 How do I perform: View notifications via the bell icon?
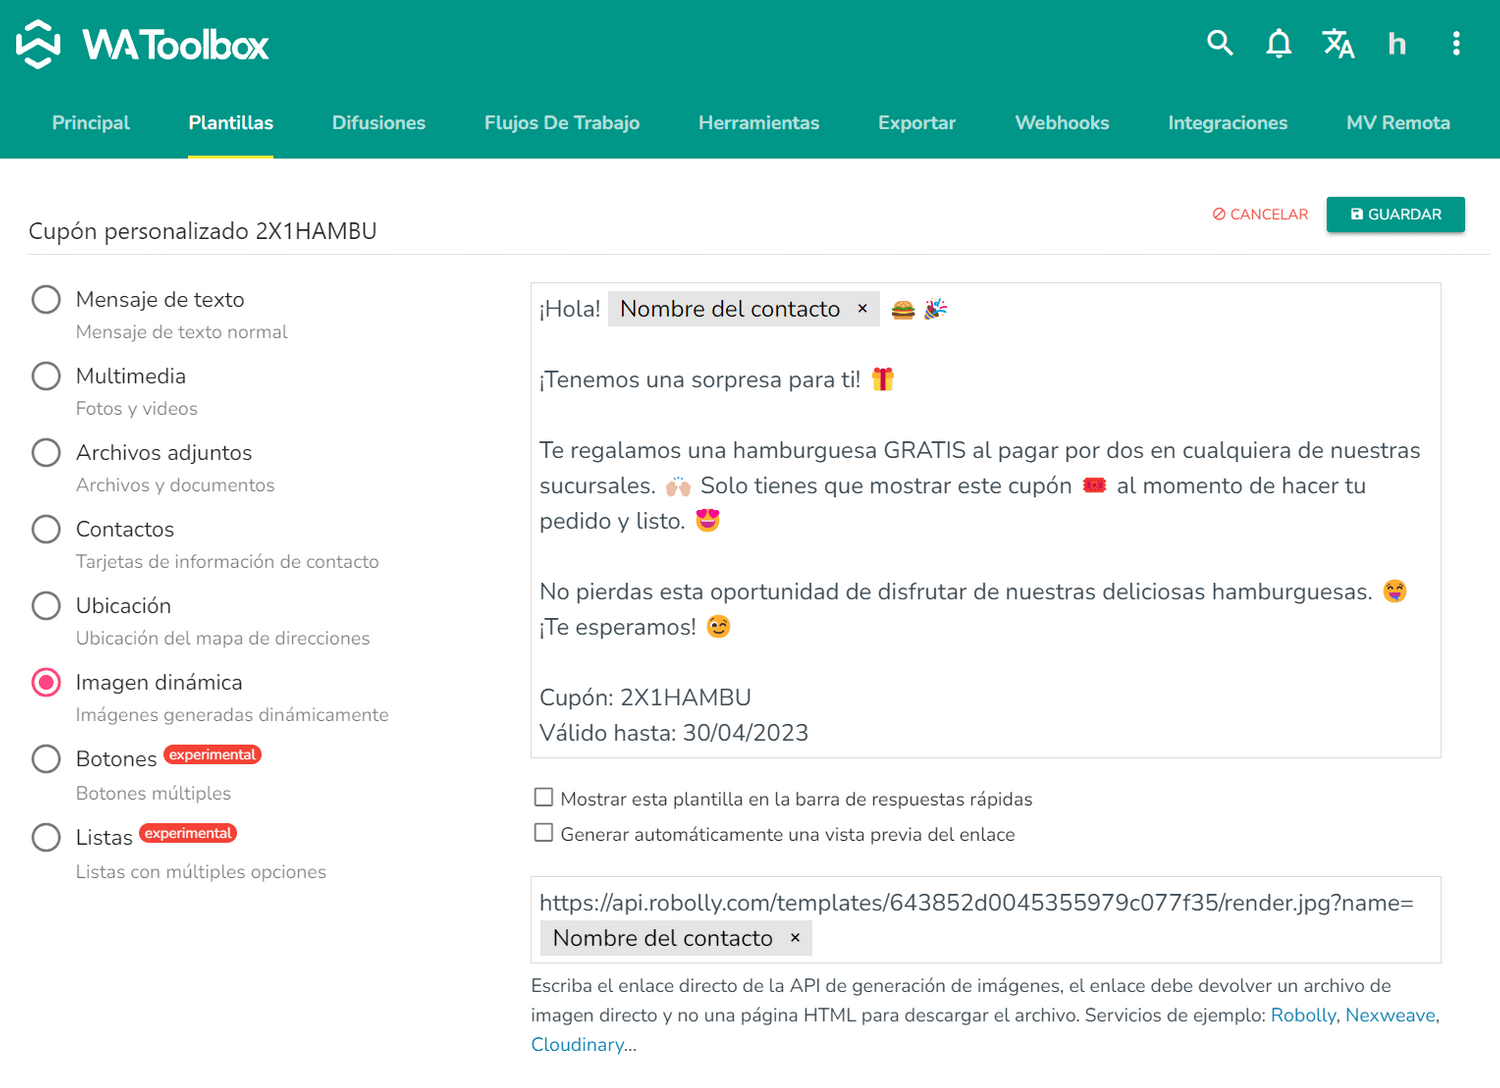click(x=1278, y=43)
